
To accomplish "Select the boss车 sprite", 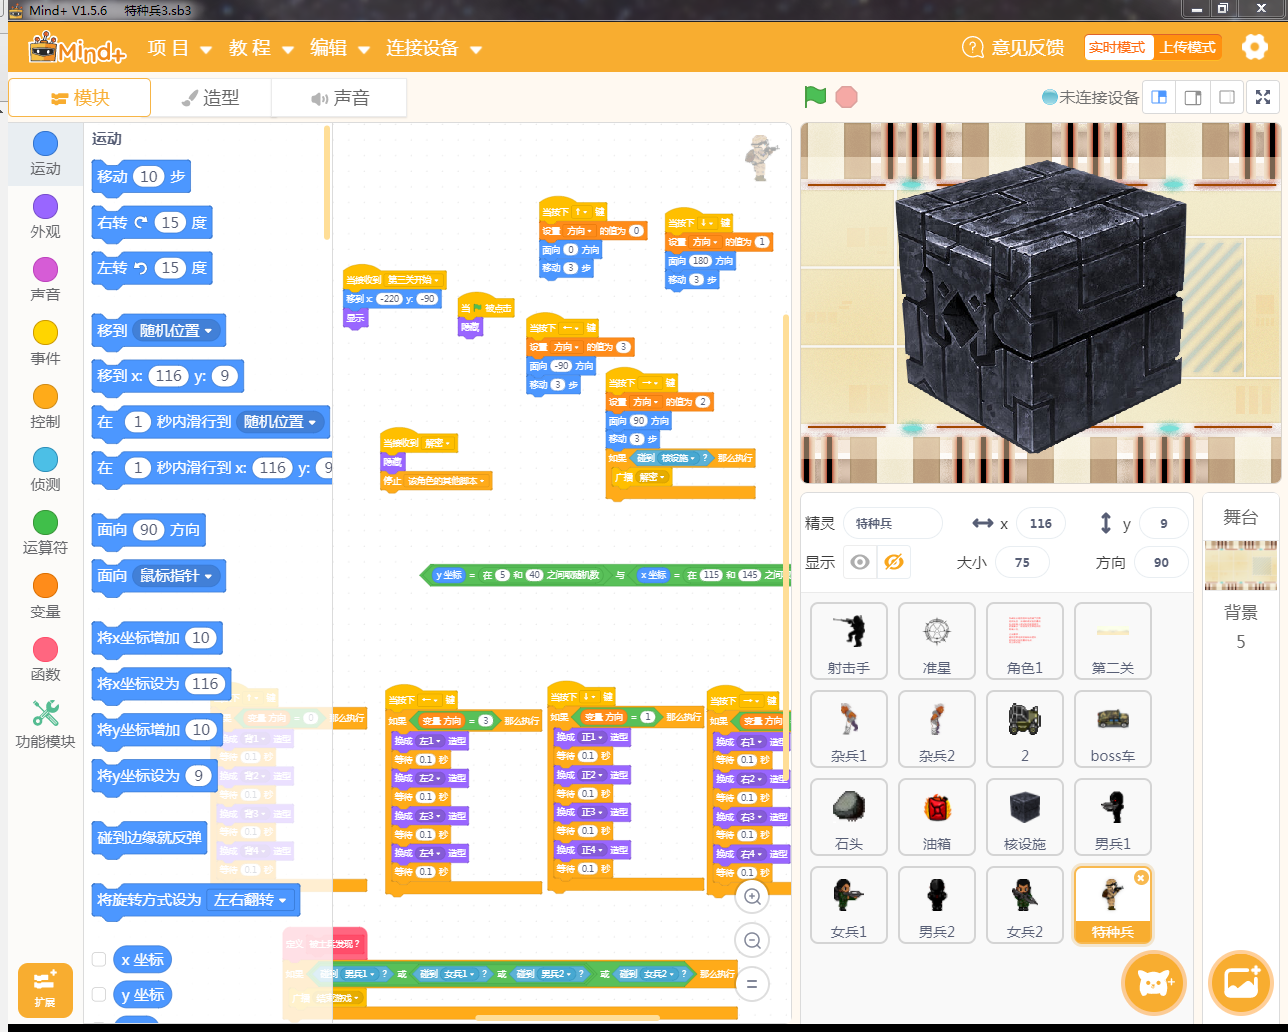I will coord(1113,729).
